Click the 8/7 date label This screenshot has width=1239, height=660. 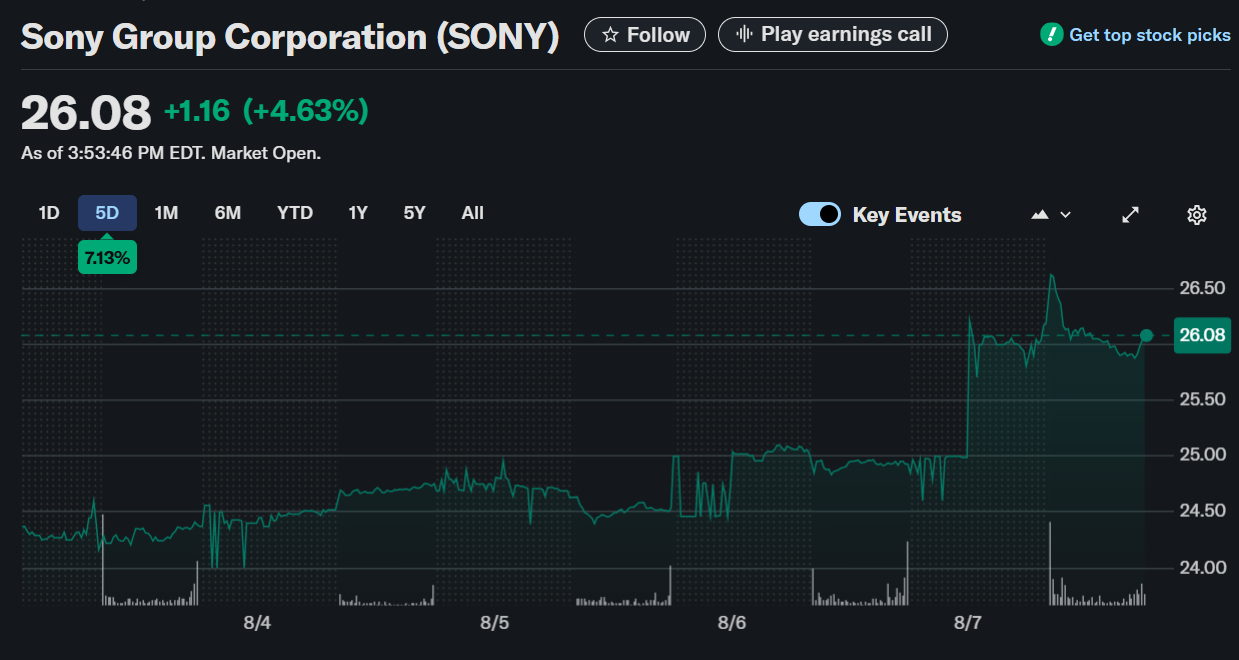[x=968, y=623]
